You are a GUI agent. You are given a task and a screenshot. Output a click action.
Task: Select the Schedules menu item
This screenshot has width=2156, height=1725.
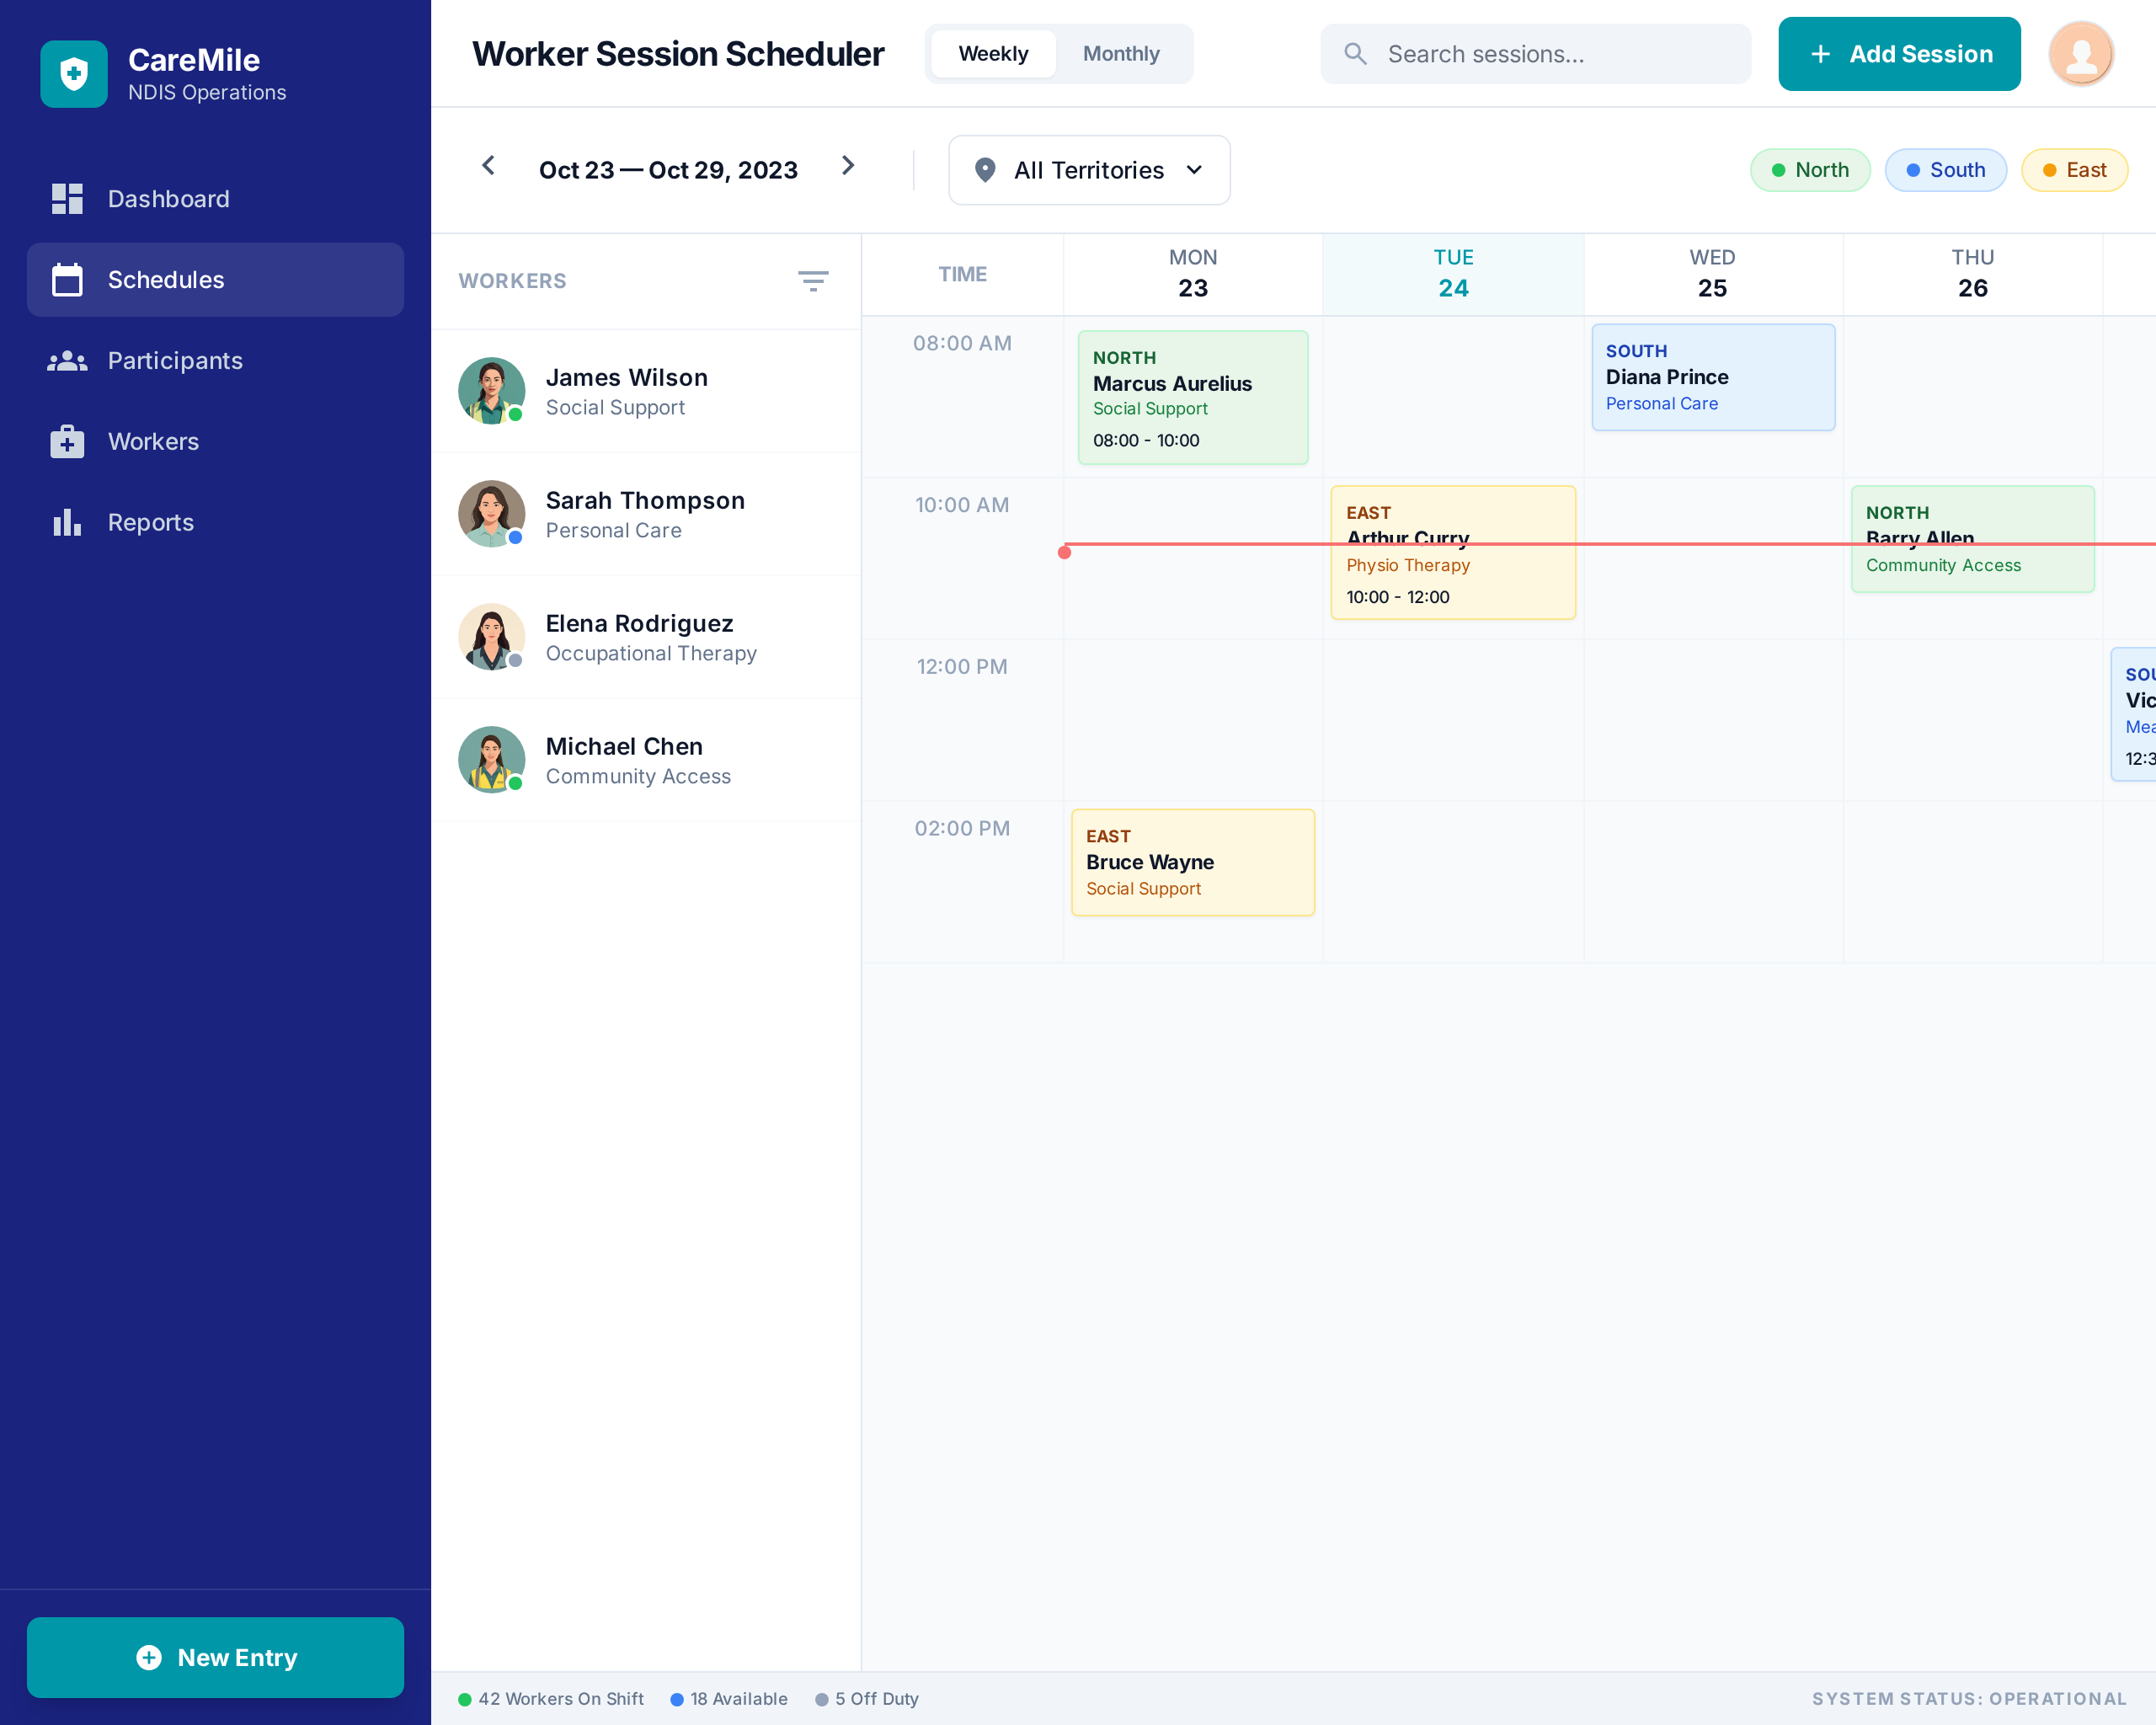click(215, 280)
